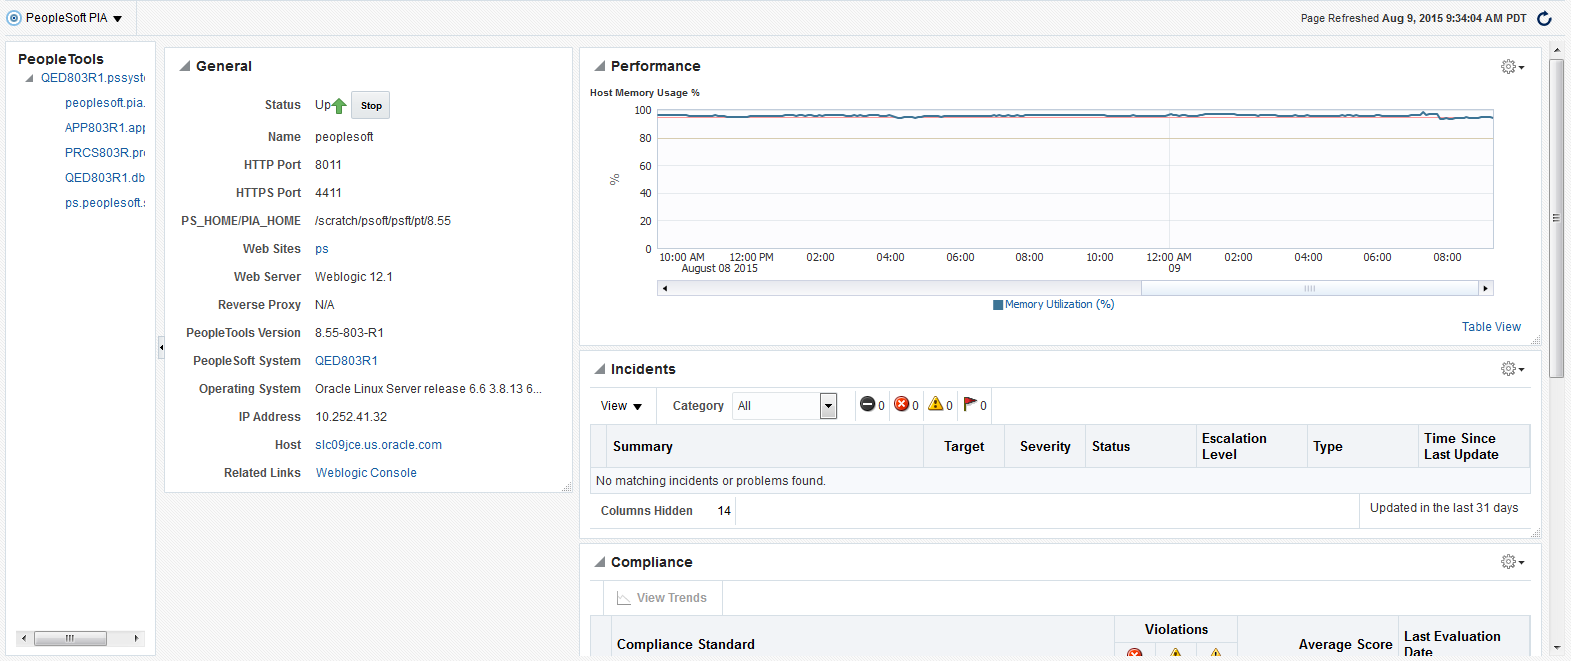Open the Incidents panel gear menu
This screenshot has width=1571, height=661.
click(x=1512, y=369)
